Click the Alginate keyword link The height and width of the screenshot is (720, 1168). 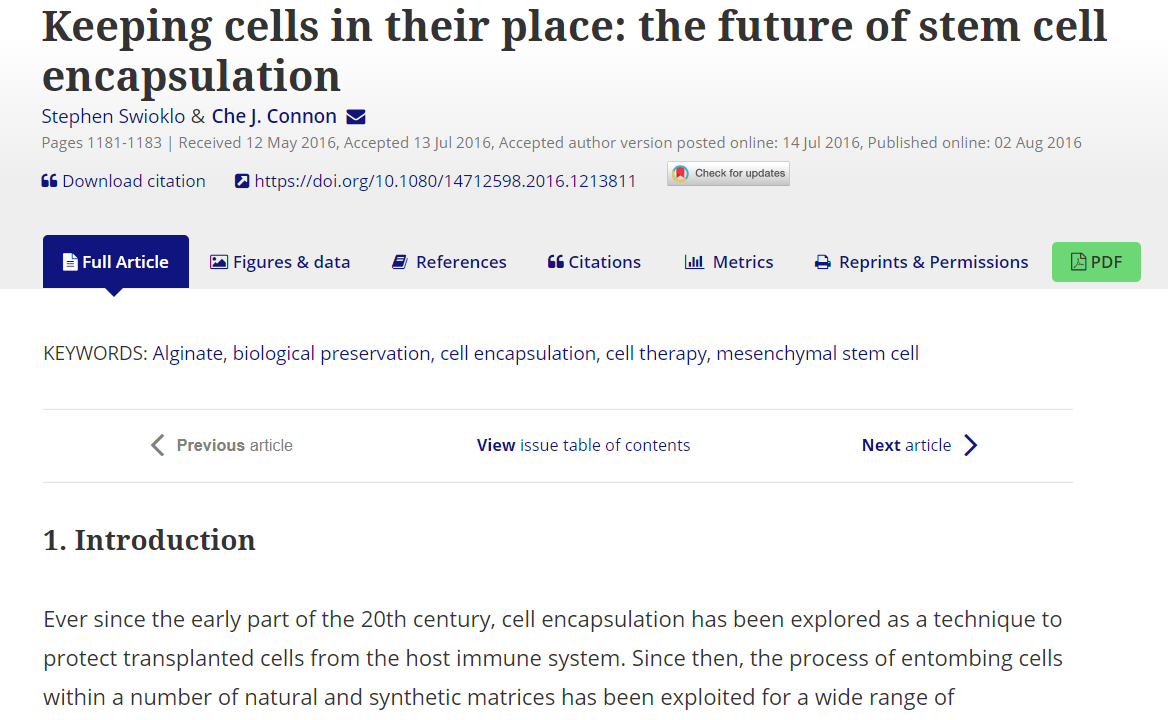[x=187, y=353]
